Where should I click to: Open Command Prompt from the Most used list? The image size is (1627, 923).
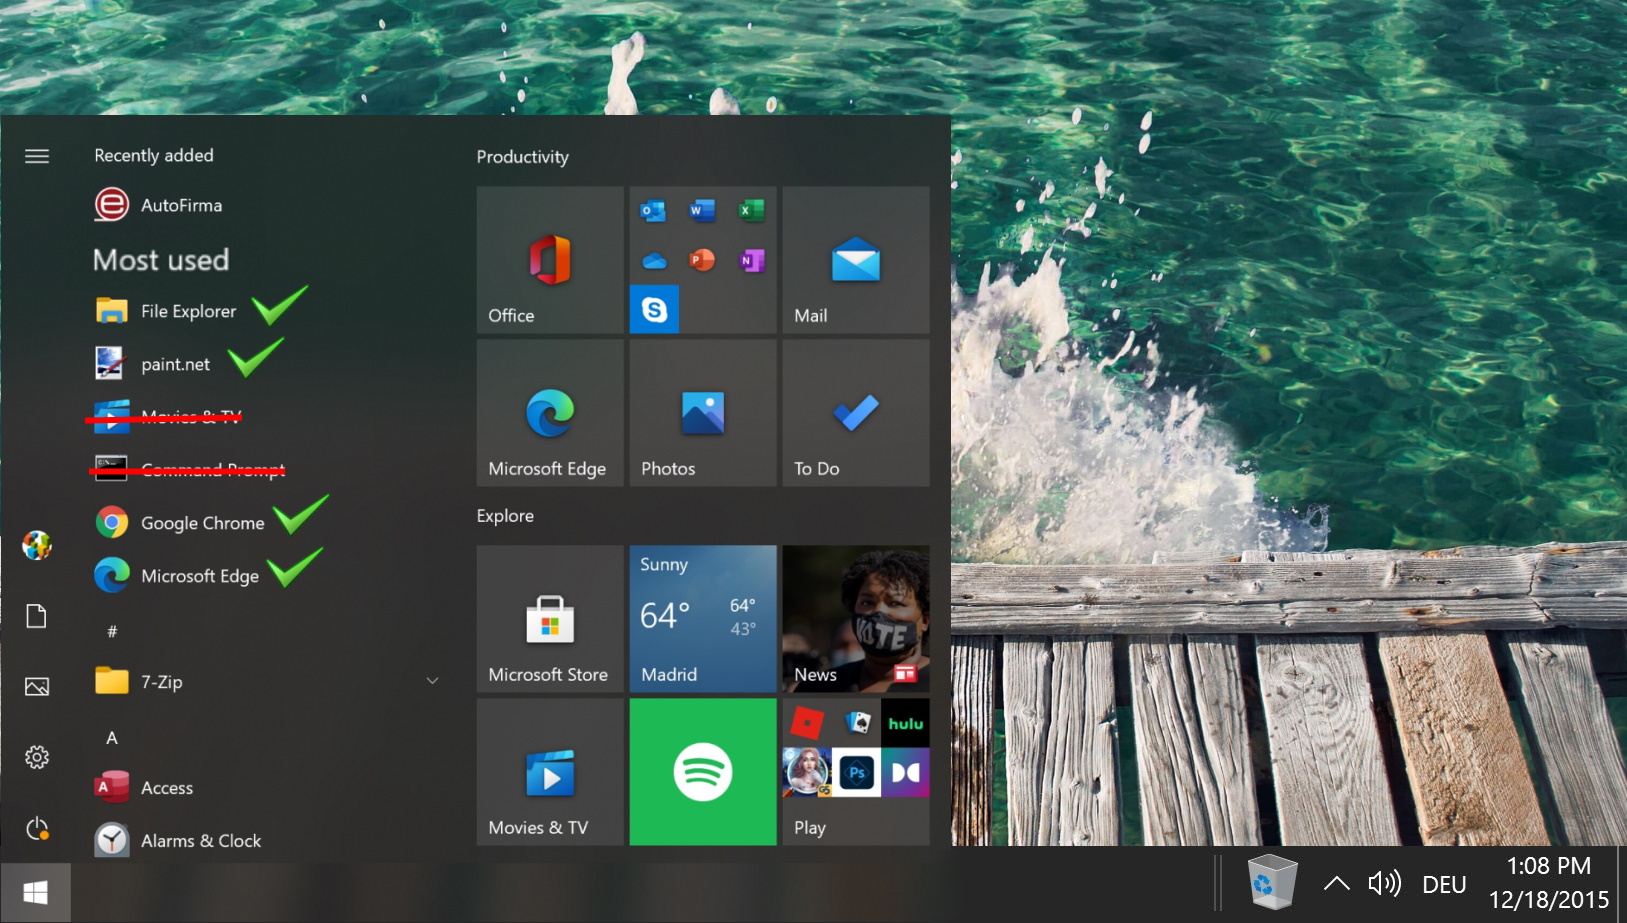click(x=190, y=469)
